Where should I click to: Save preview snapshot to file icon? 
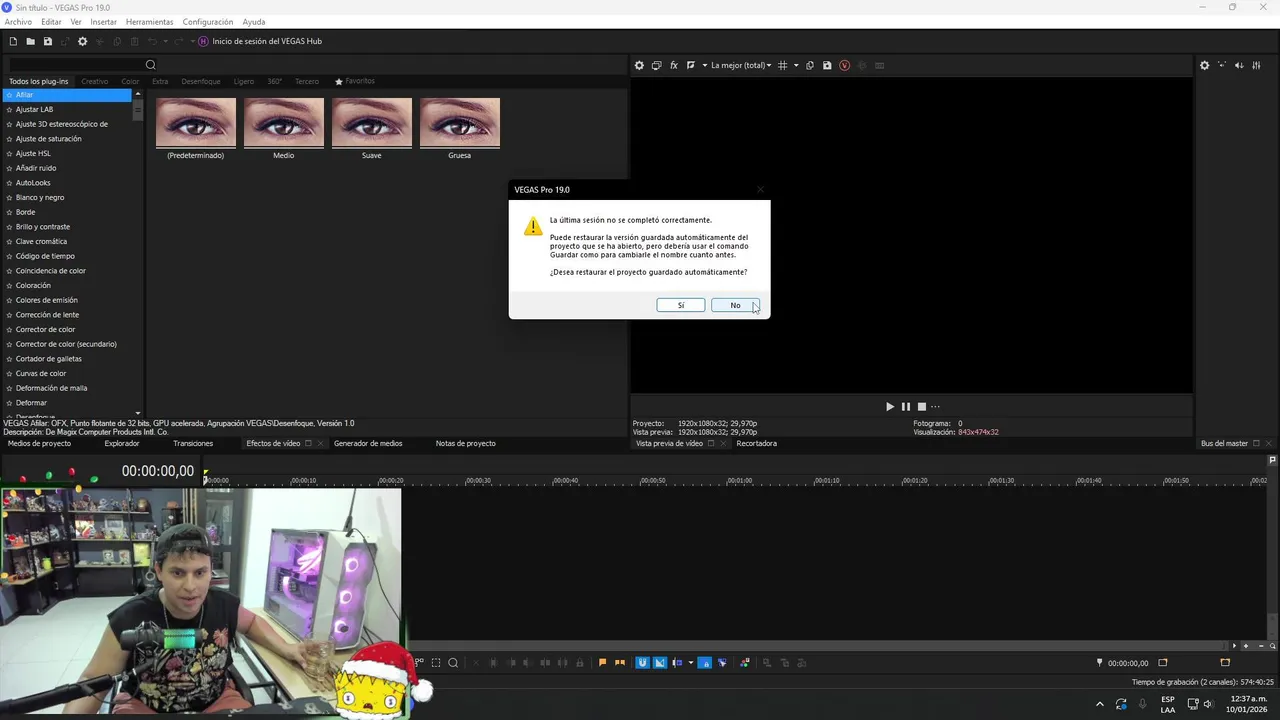827,65
